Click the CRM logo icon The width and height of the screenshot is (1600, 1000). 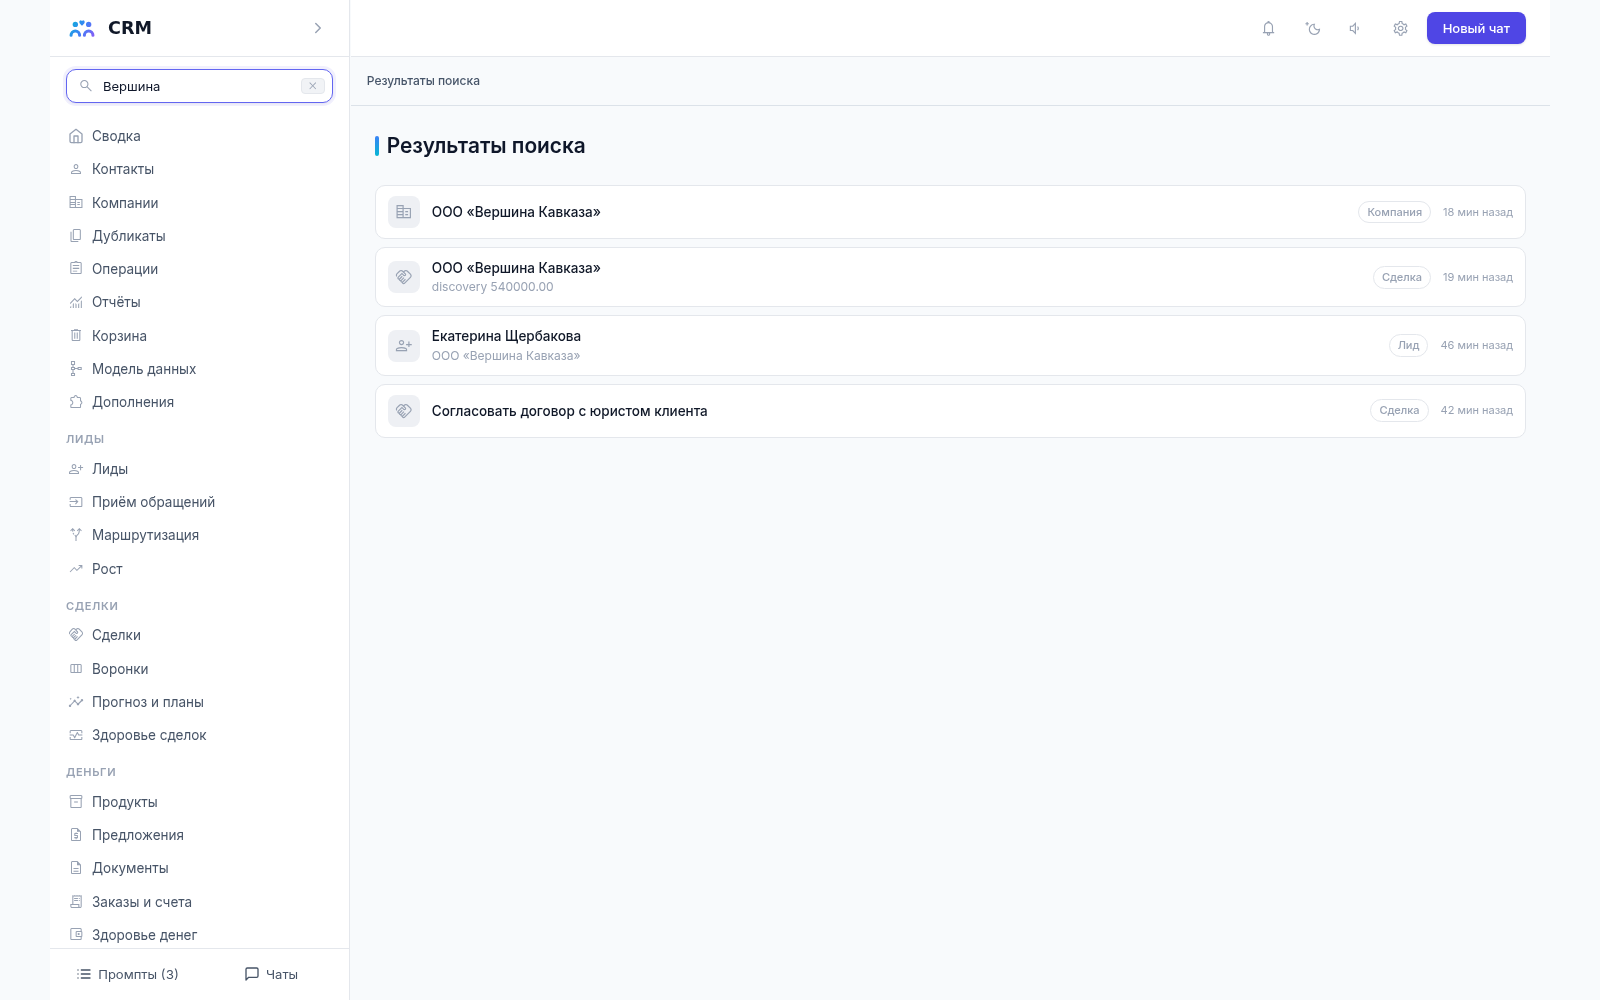point(82,28)
